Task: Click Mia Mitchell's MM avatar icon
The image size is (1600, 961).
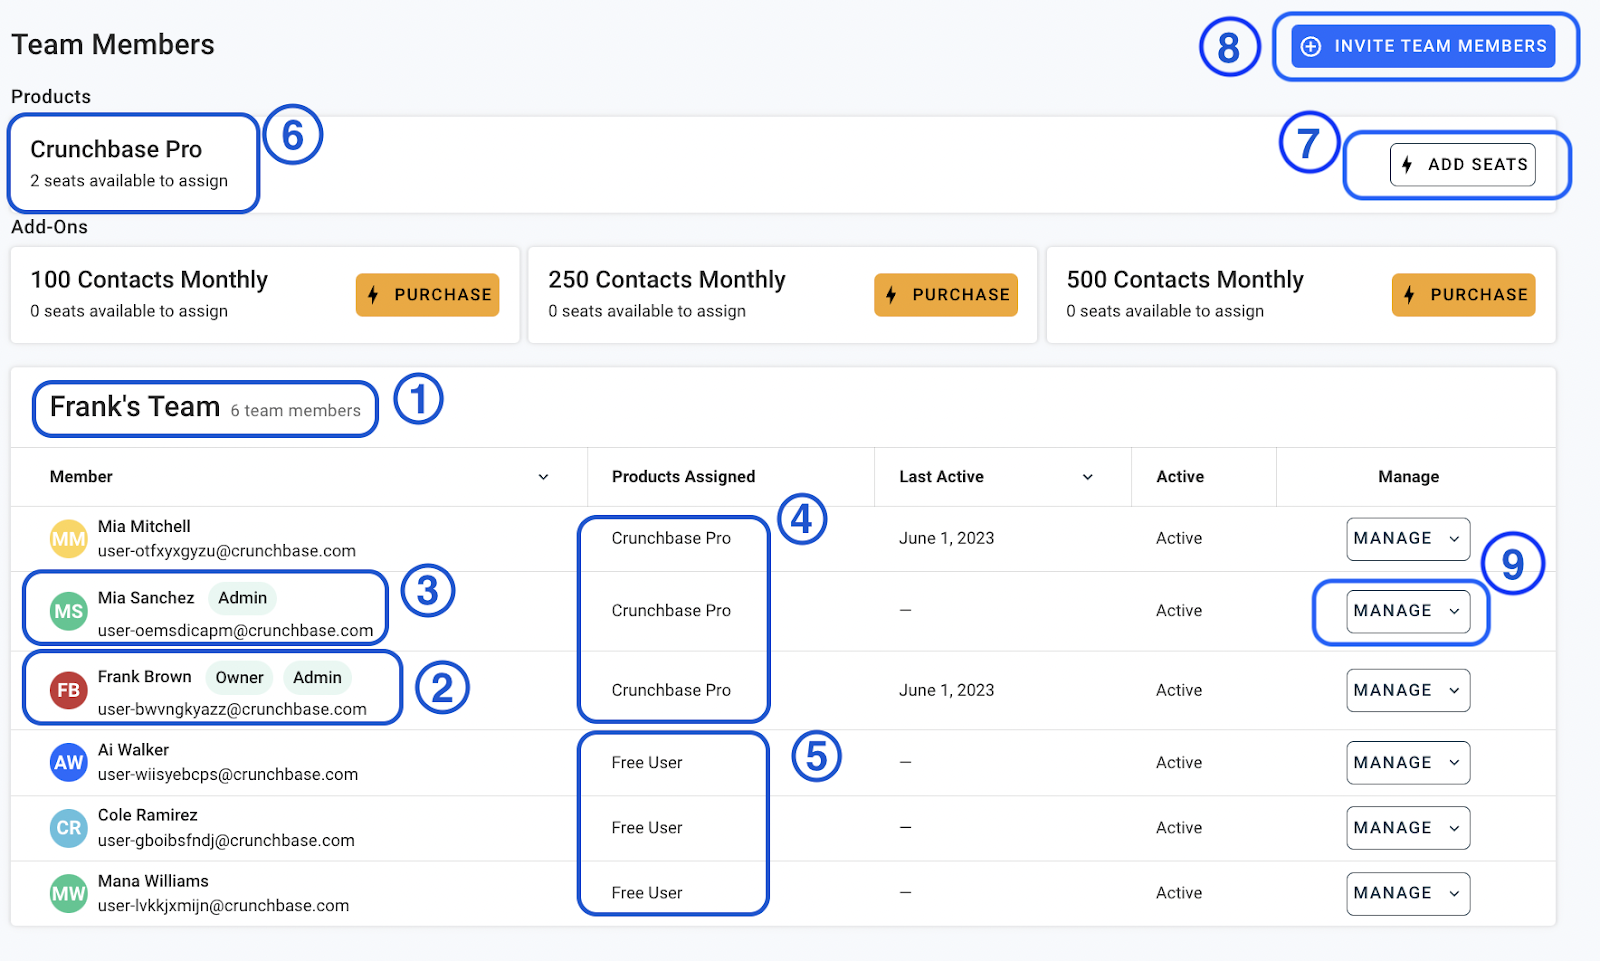Action: [68, 539]
